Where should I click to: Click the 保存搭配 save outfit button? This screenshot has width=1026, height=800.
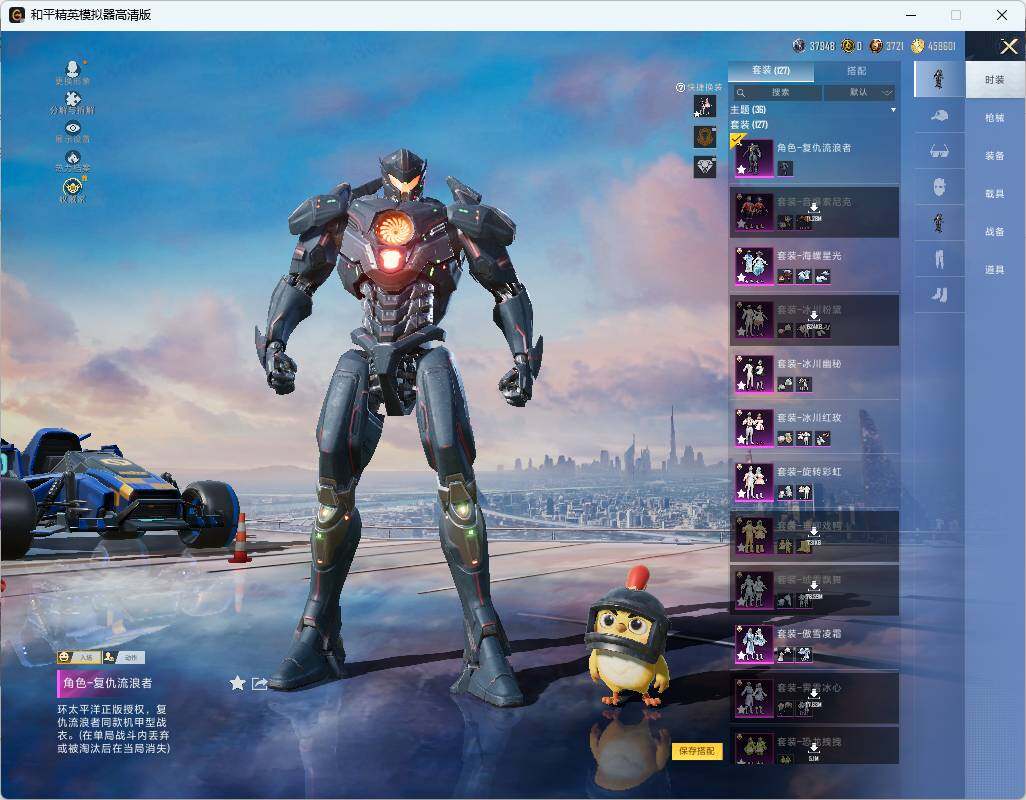tap(696, 751)
